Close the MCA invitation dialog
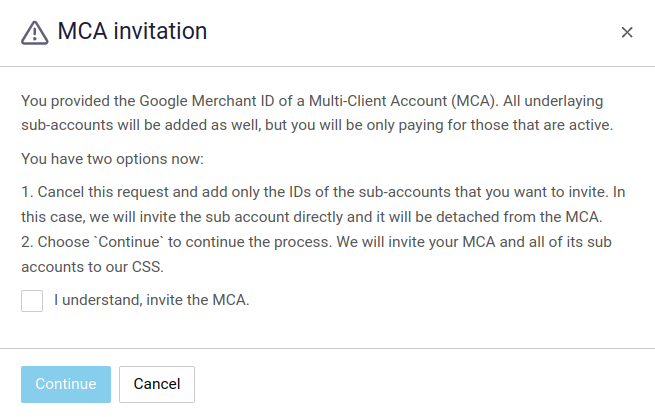 pyautogui.click(x=627, y=32)
